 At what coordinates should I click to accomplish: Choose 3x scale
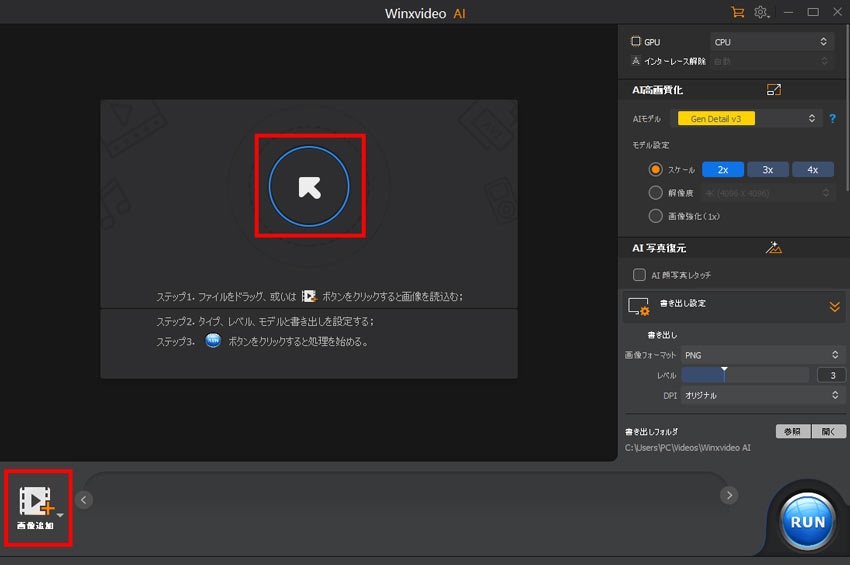(x=768, y=170)
